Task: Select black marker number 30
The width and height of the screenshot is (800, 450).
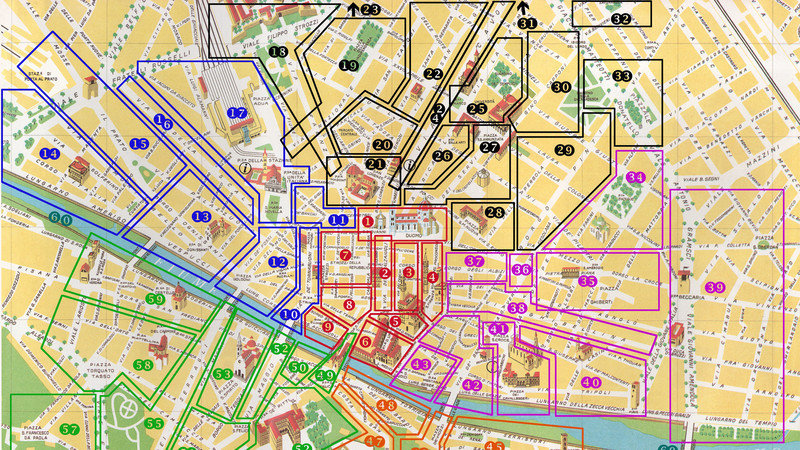Action: [x=561, y=88]
